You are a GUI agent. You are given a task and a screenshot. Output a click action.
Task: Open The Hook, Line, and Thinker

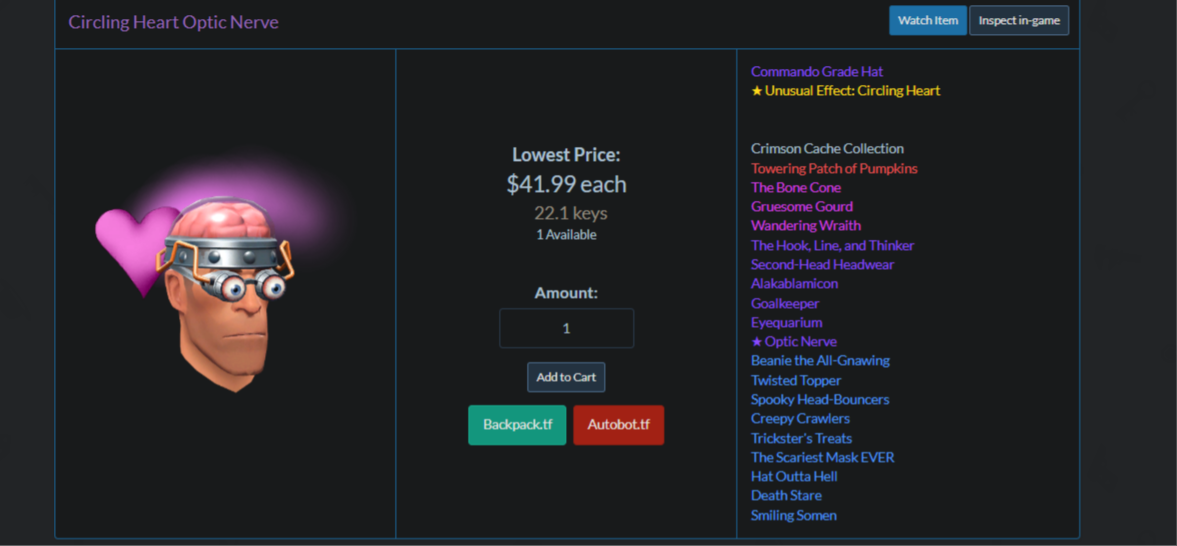832,246
